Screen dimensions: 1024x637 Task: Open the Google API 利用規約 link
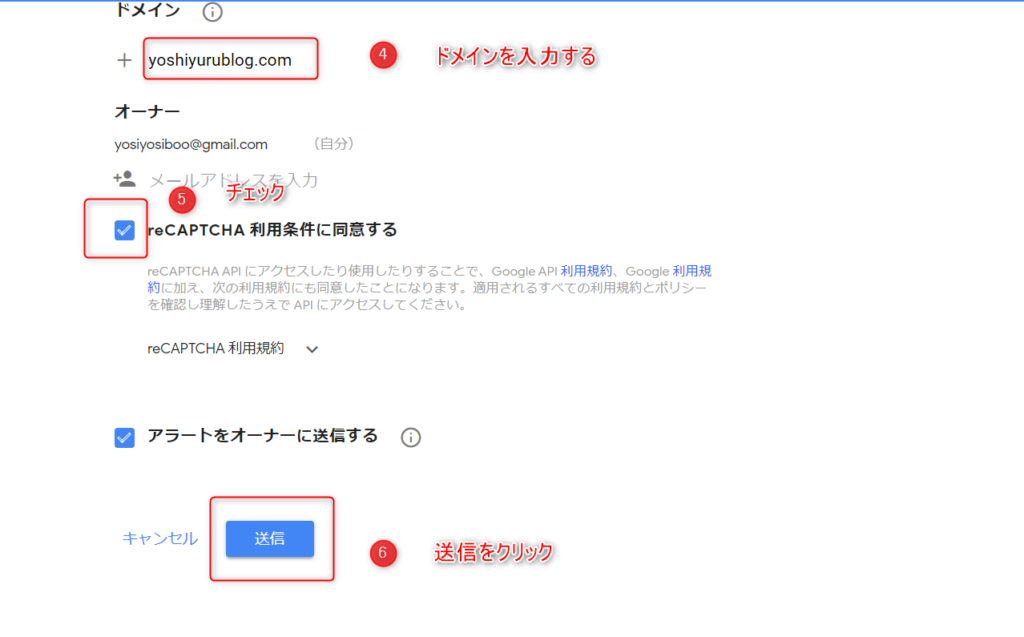point(586,271)
